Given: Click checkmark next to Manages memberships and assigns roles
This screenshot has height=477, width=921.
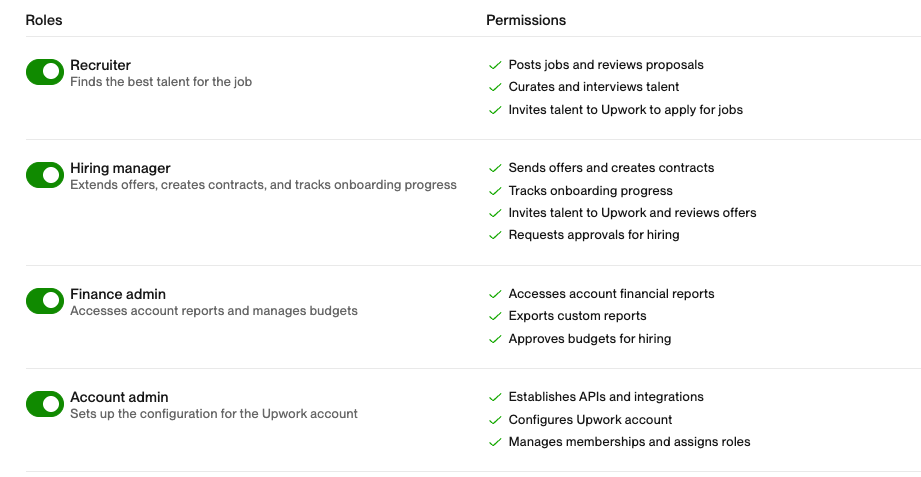Looking at the screenshot, I should [x=494, y=442].
